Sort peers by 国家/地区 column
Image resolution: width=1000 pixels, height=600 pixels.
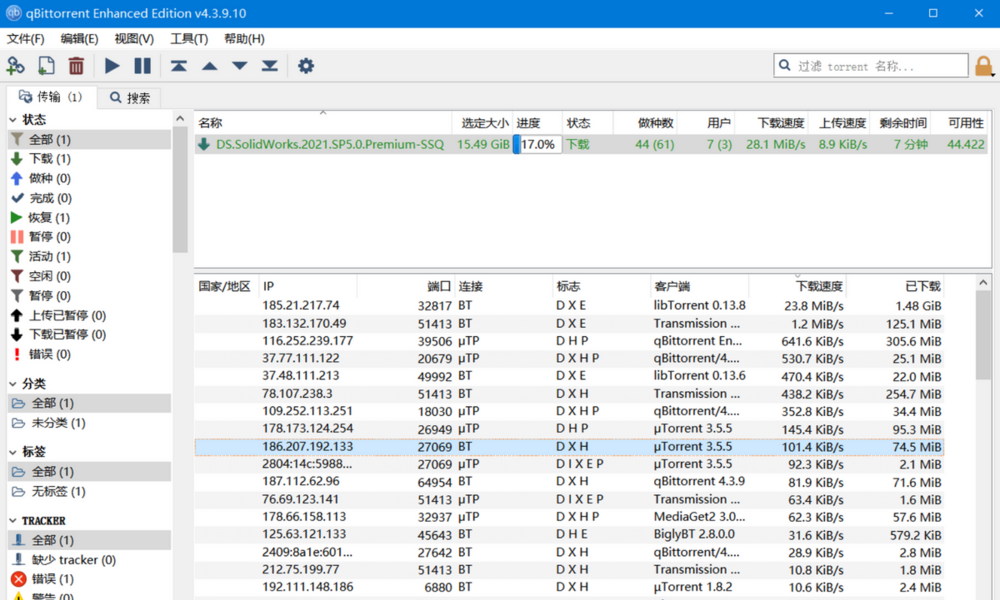coord(226,286)
